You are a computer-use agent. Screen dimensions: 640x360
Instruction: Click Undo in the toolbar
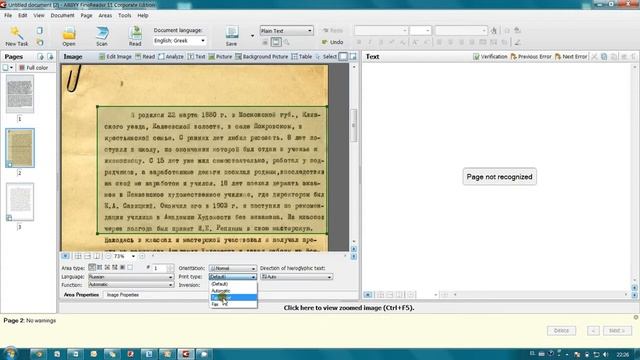coord(333,42)
